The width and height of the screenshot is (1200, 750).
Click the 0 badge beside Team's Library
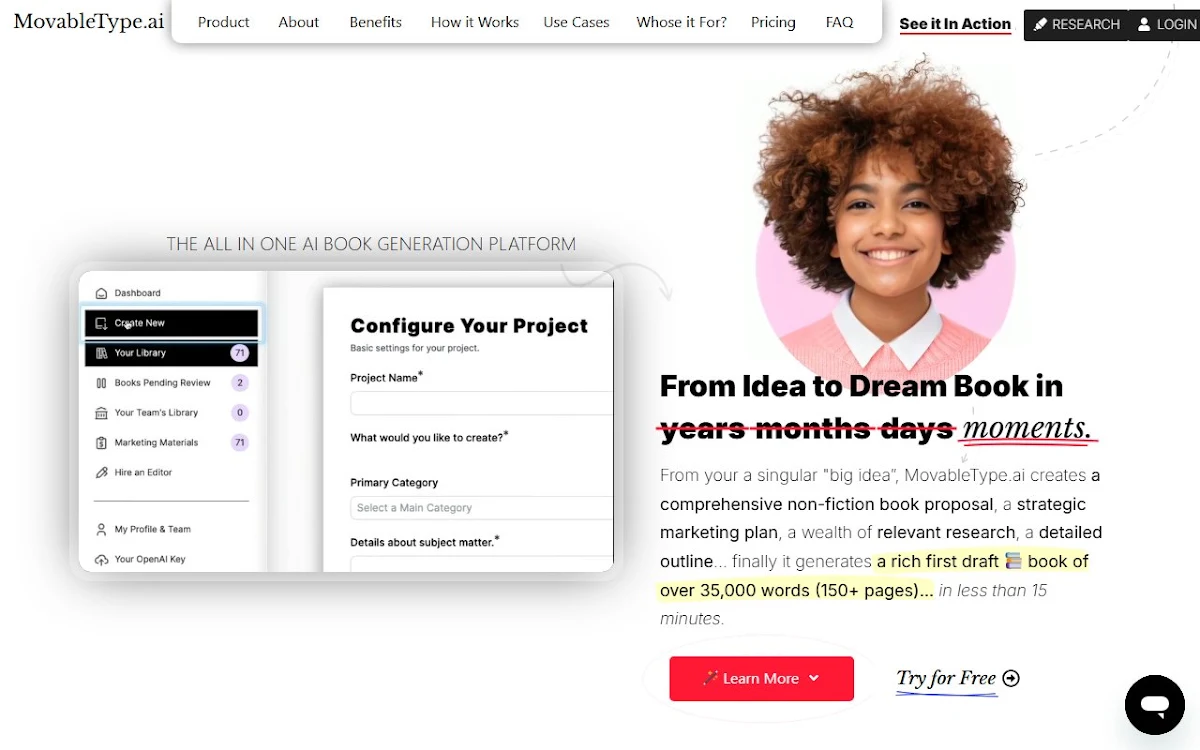[x=239, y=413]
